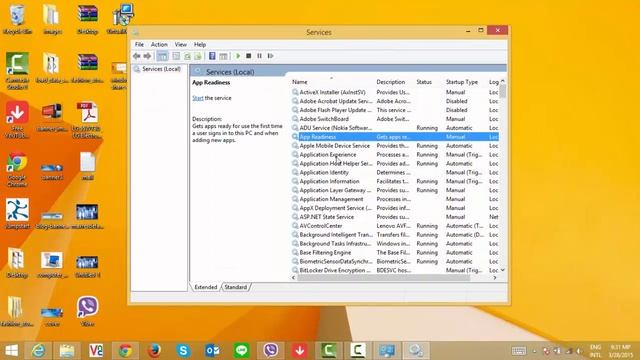
Task: Open Skype from the taskbar
Action: click(x=183, y=351)
